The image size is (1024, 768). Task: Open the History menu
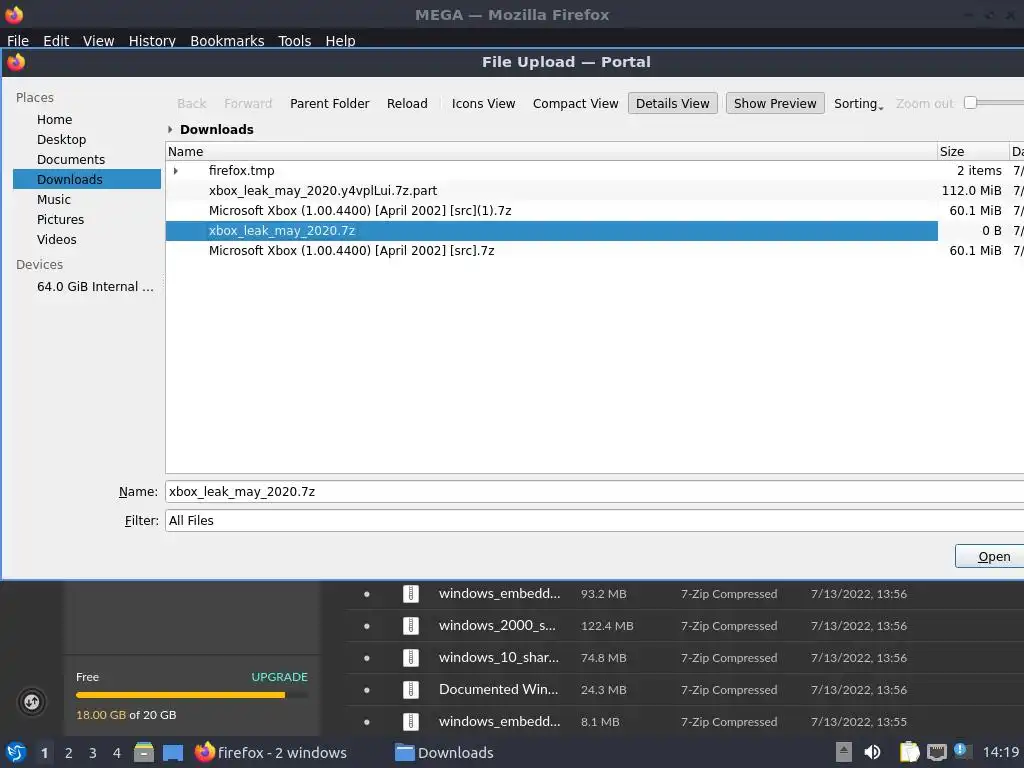(x=152, y=40)
